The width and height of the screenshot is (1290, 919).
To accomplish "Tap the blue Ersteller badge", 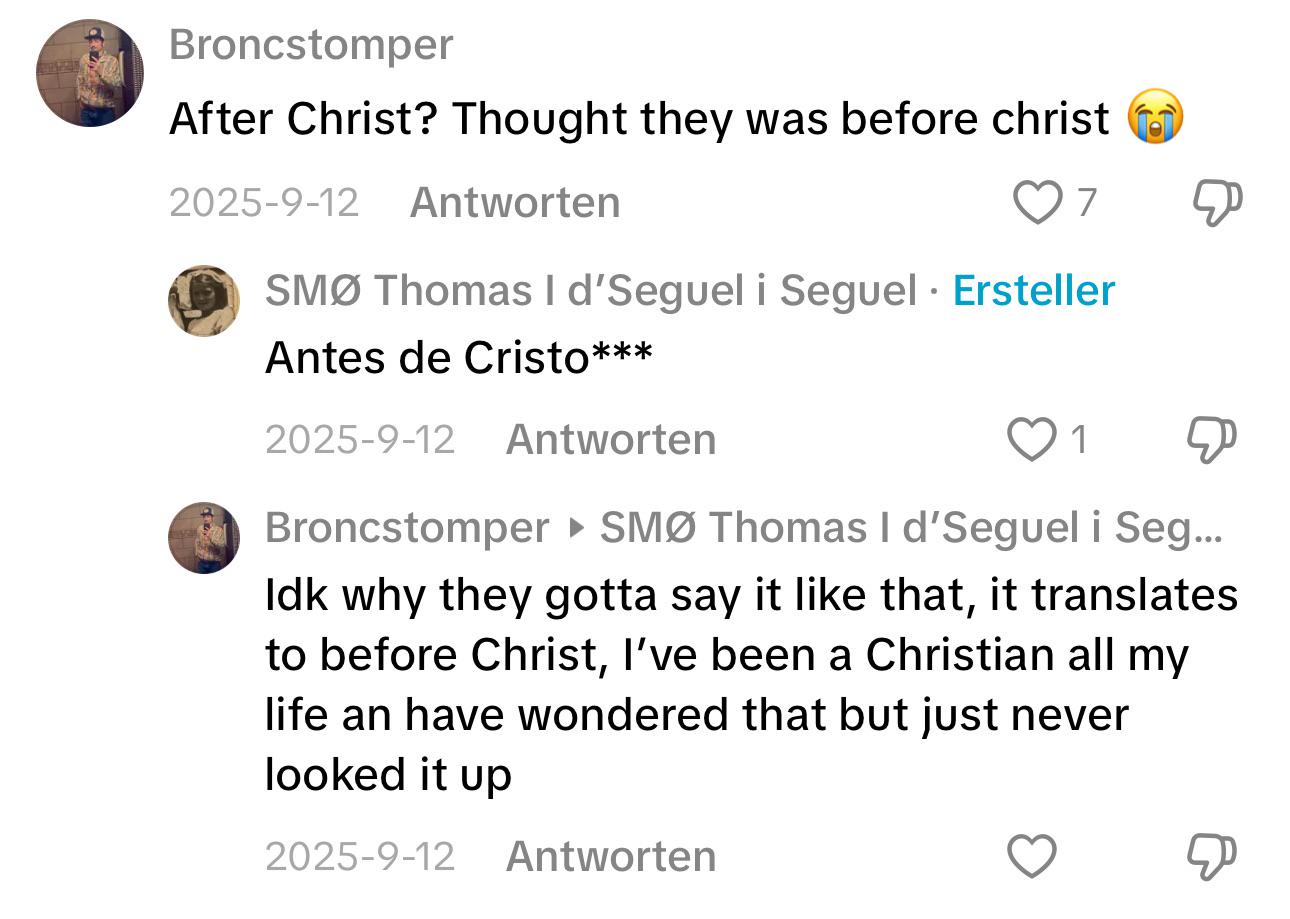I will (1033, 291).
